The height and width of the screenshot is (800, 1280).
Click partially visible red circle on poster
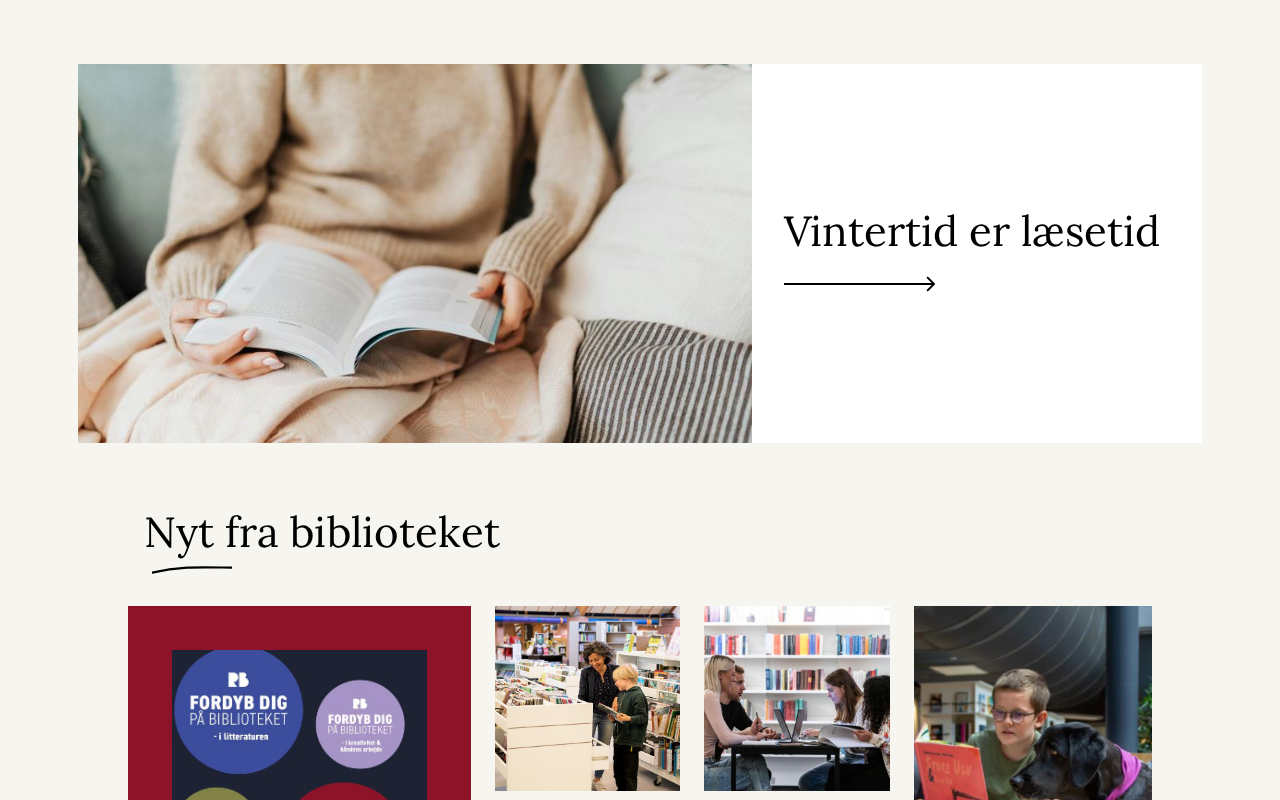(x=342, y=792)
